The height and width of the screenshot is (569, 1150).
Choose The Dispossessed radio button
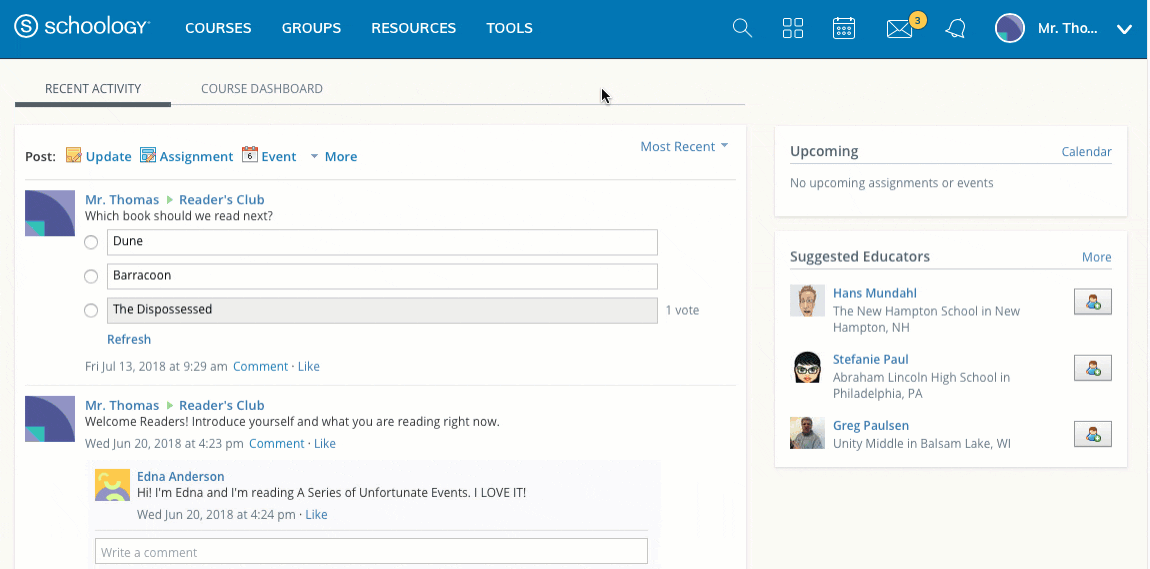pos(91,310)
